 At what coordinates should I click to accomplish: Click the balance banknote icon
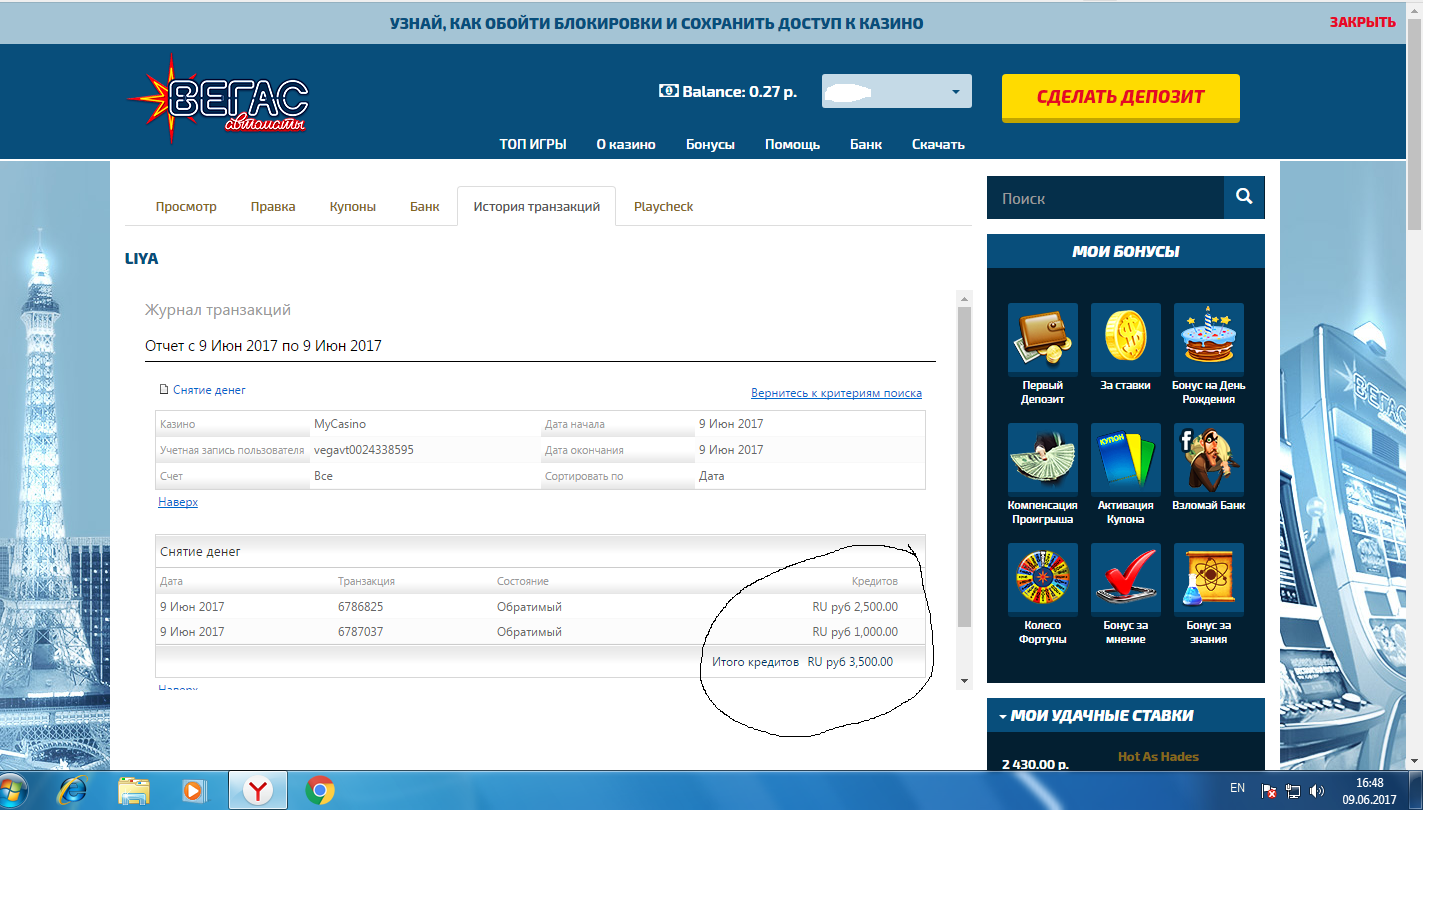(x=668, y=91)
